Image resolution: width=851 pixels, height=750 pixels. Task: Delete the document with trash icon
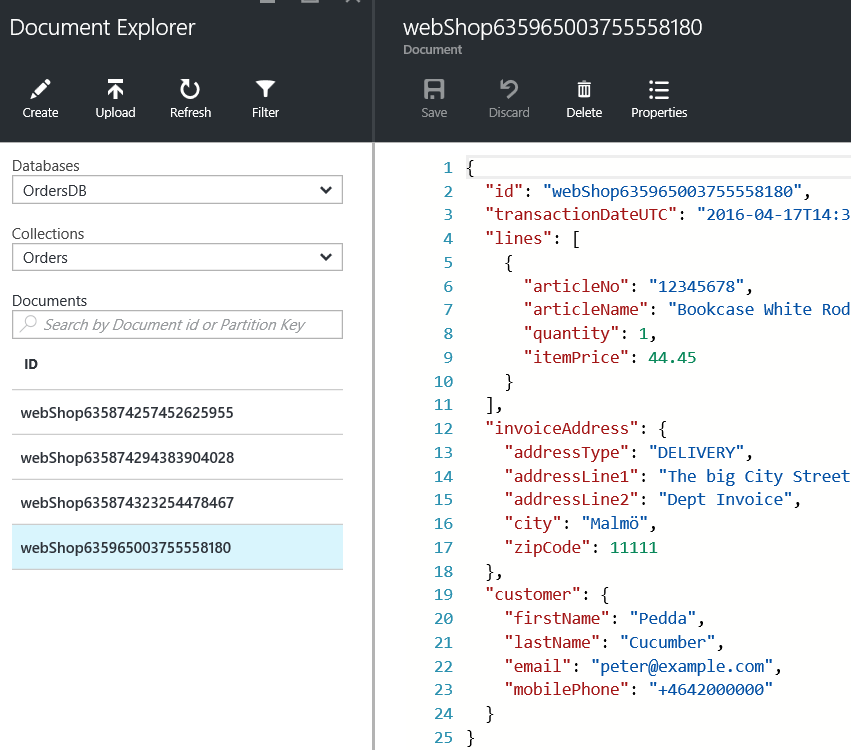pyautogui.click(x=584, y=90)
